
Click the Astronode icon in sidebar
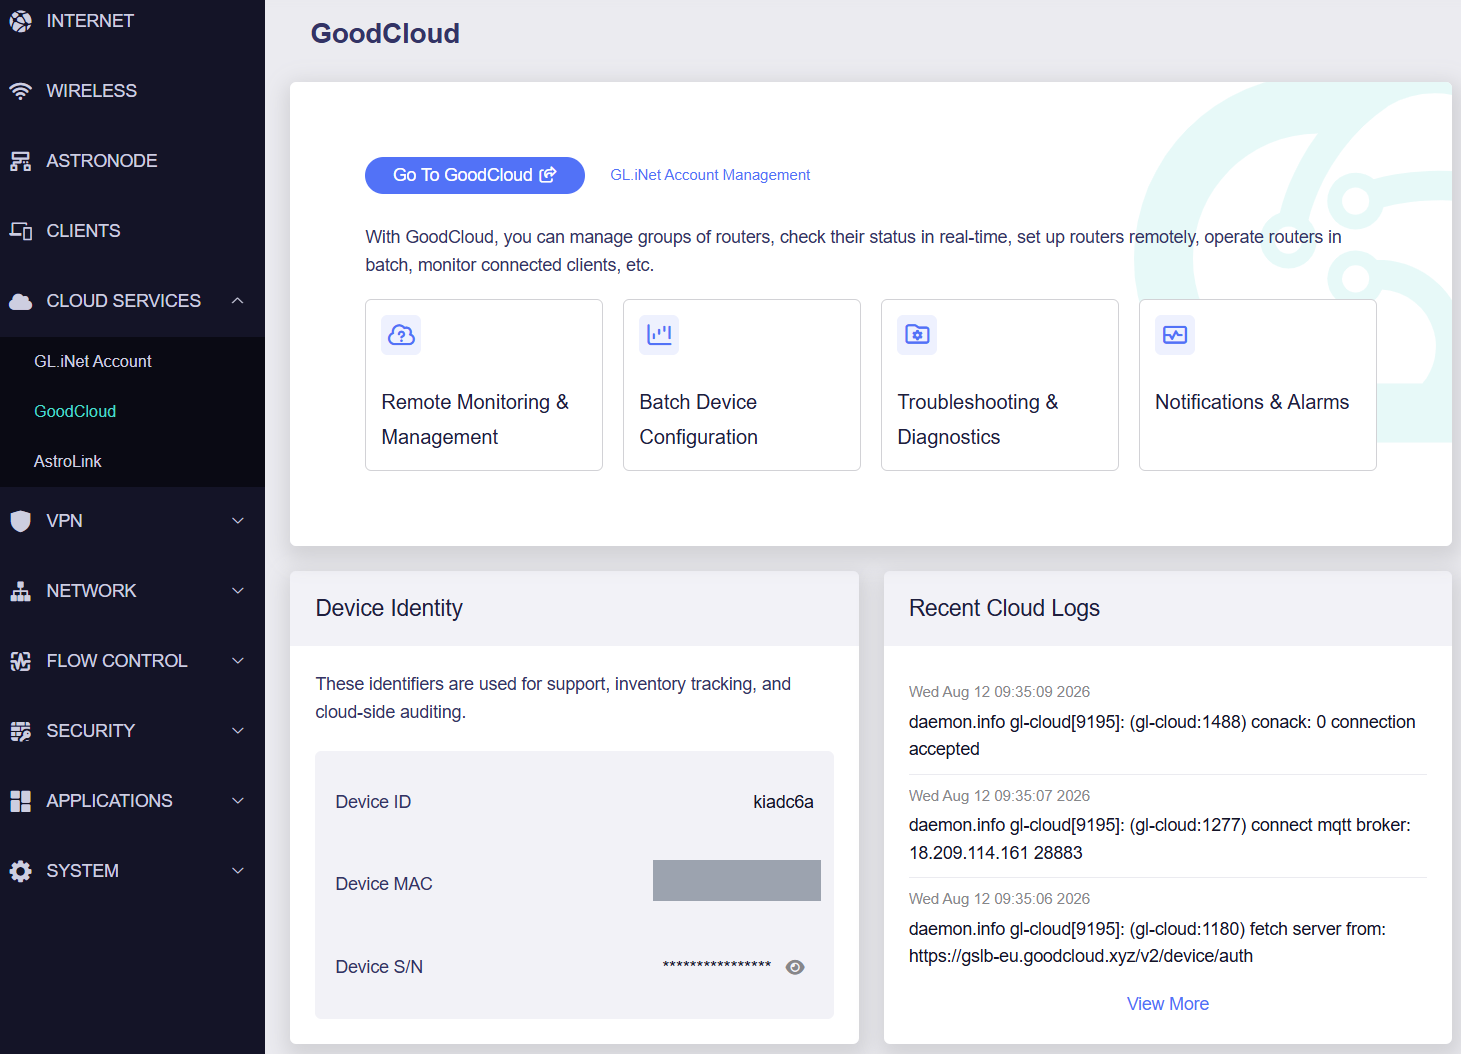[20, 161]
